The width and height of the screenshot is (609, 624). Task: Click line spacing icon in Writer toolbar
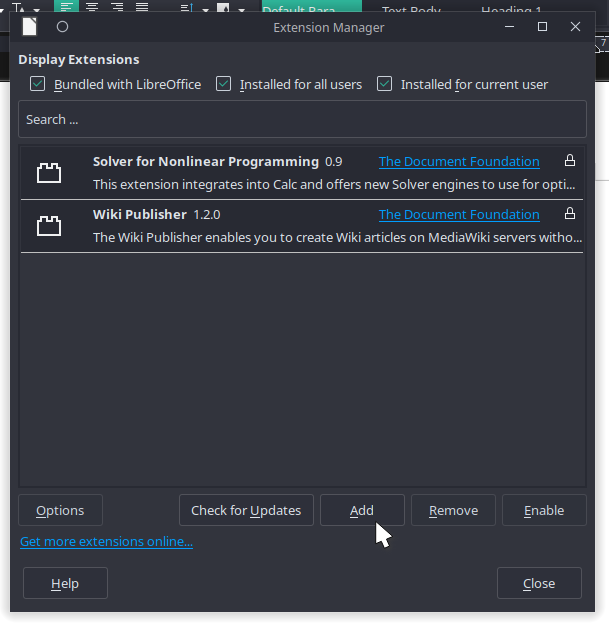click(x=187, y=7)
